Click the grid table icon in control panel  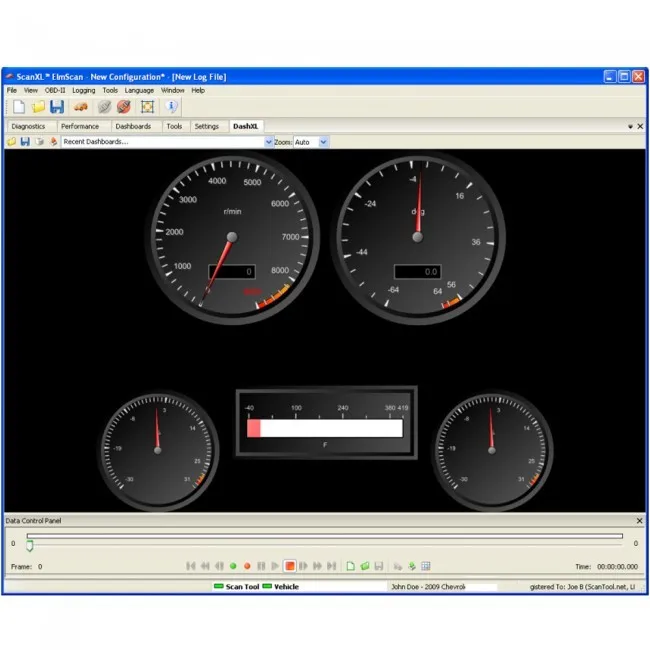click(426, 566)
